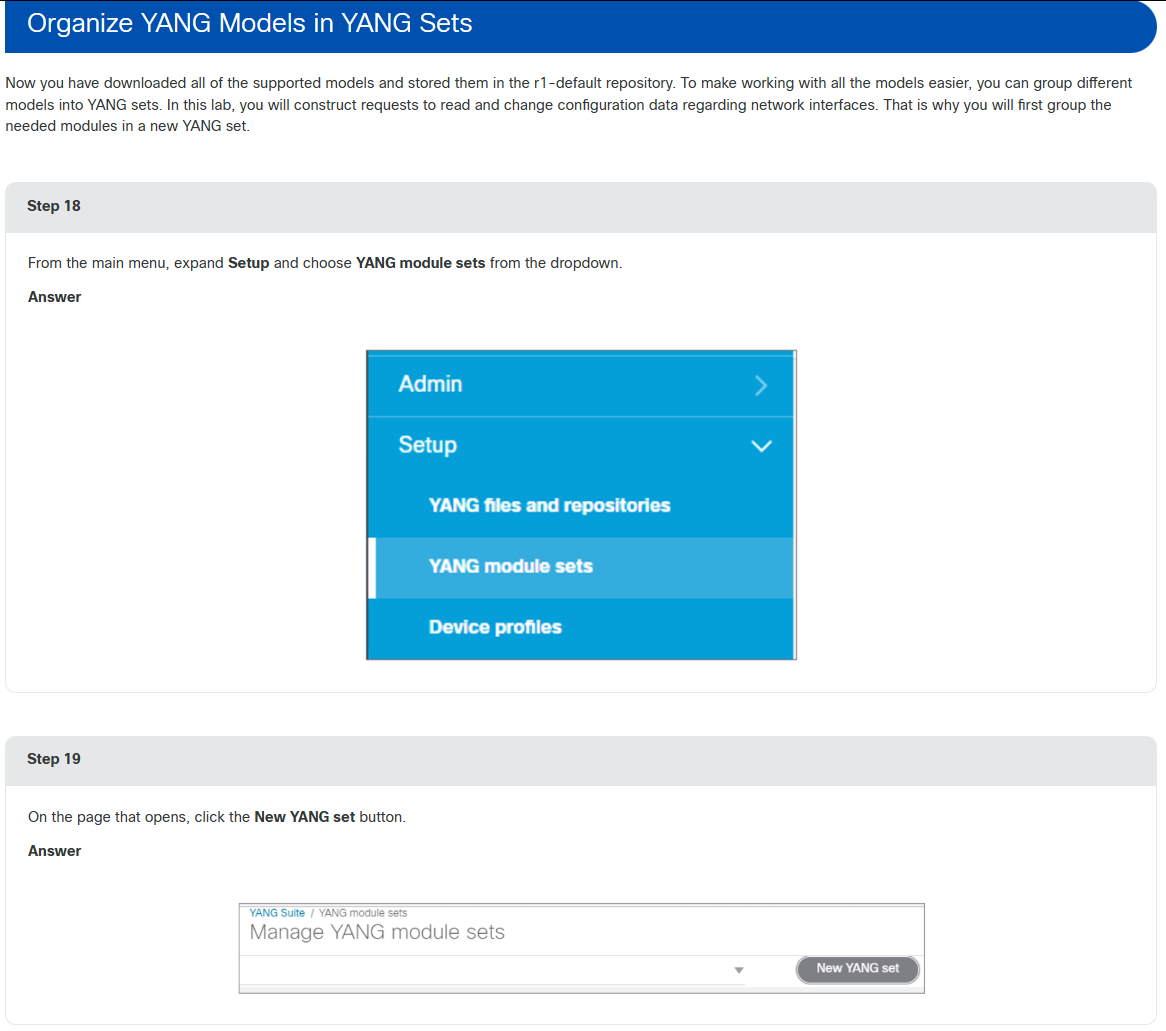Choose YANG module sets entry
1166x1031 pixels.
[x=581, y=567]
